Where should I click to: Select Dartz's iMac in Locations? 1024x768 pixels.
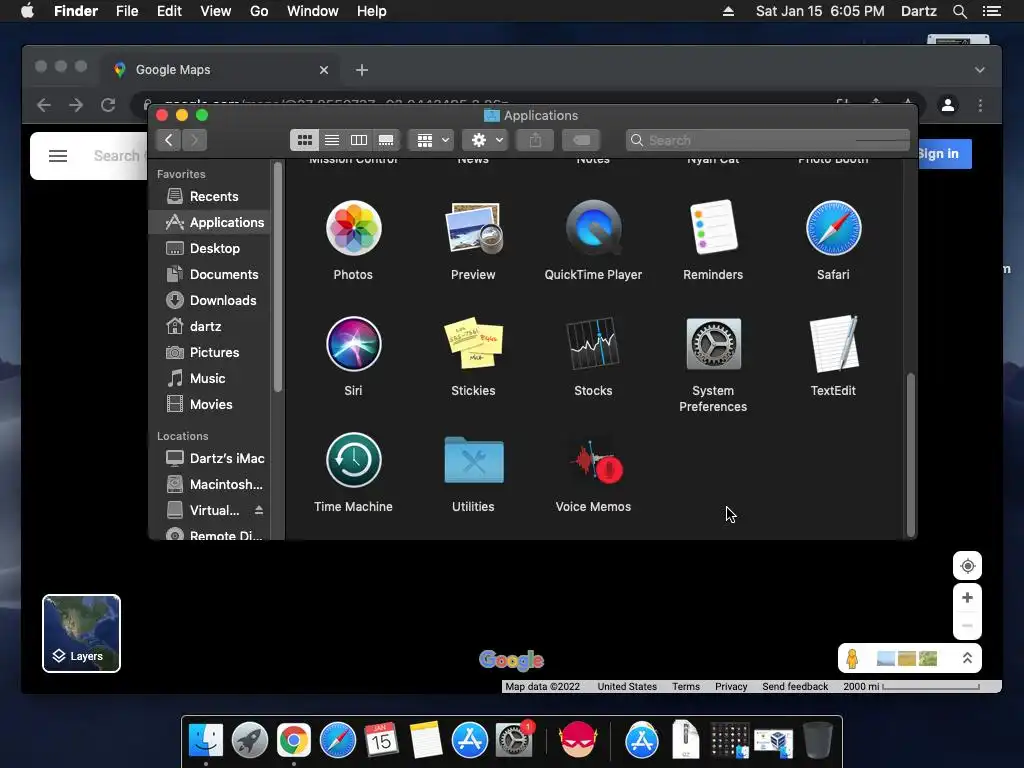[x=209, y=458]
